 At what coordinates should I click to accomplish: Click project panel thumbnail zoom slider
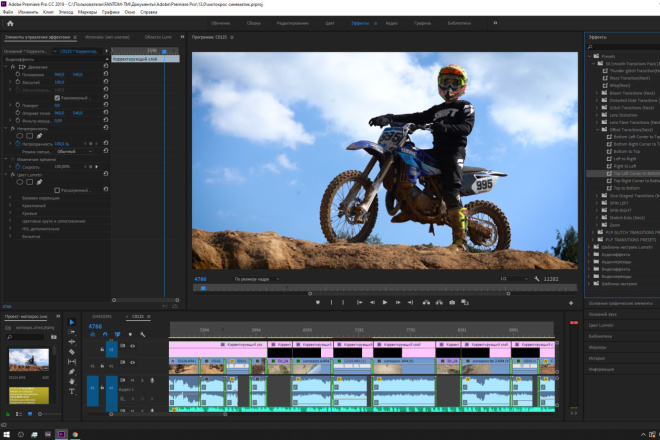[40, 414]
